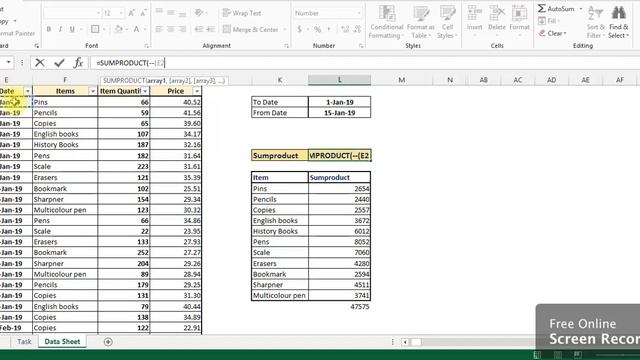Click Wrap Text in Alignment group

[242, 13]
